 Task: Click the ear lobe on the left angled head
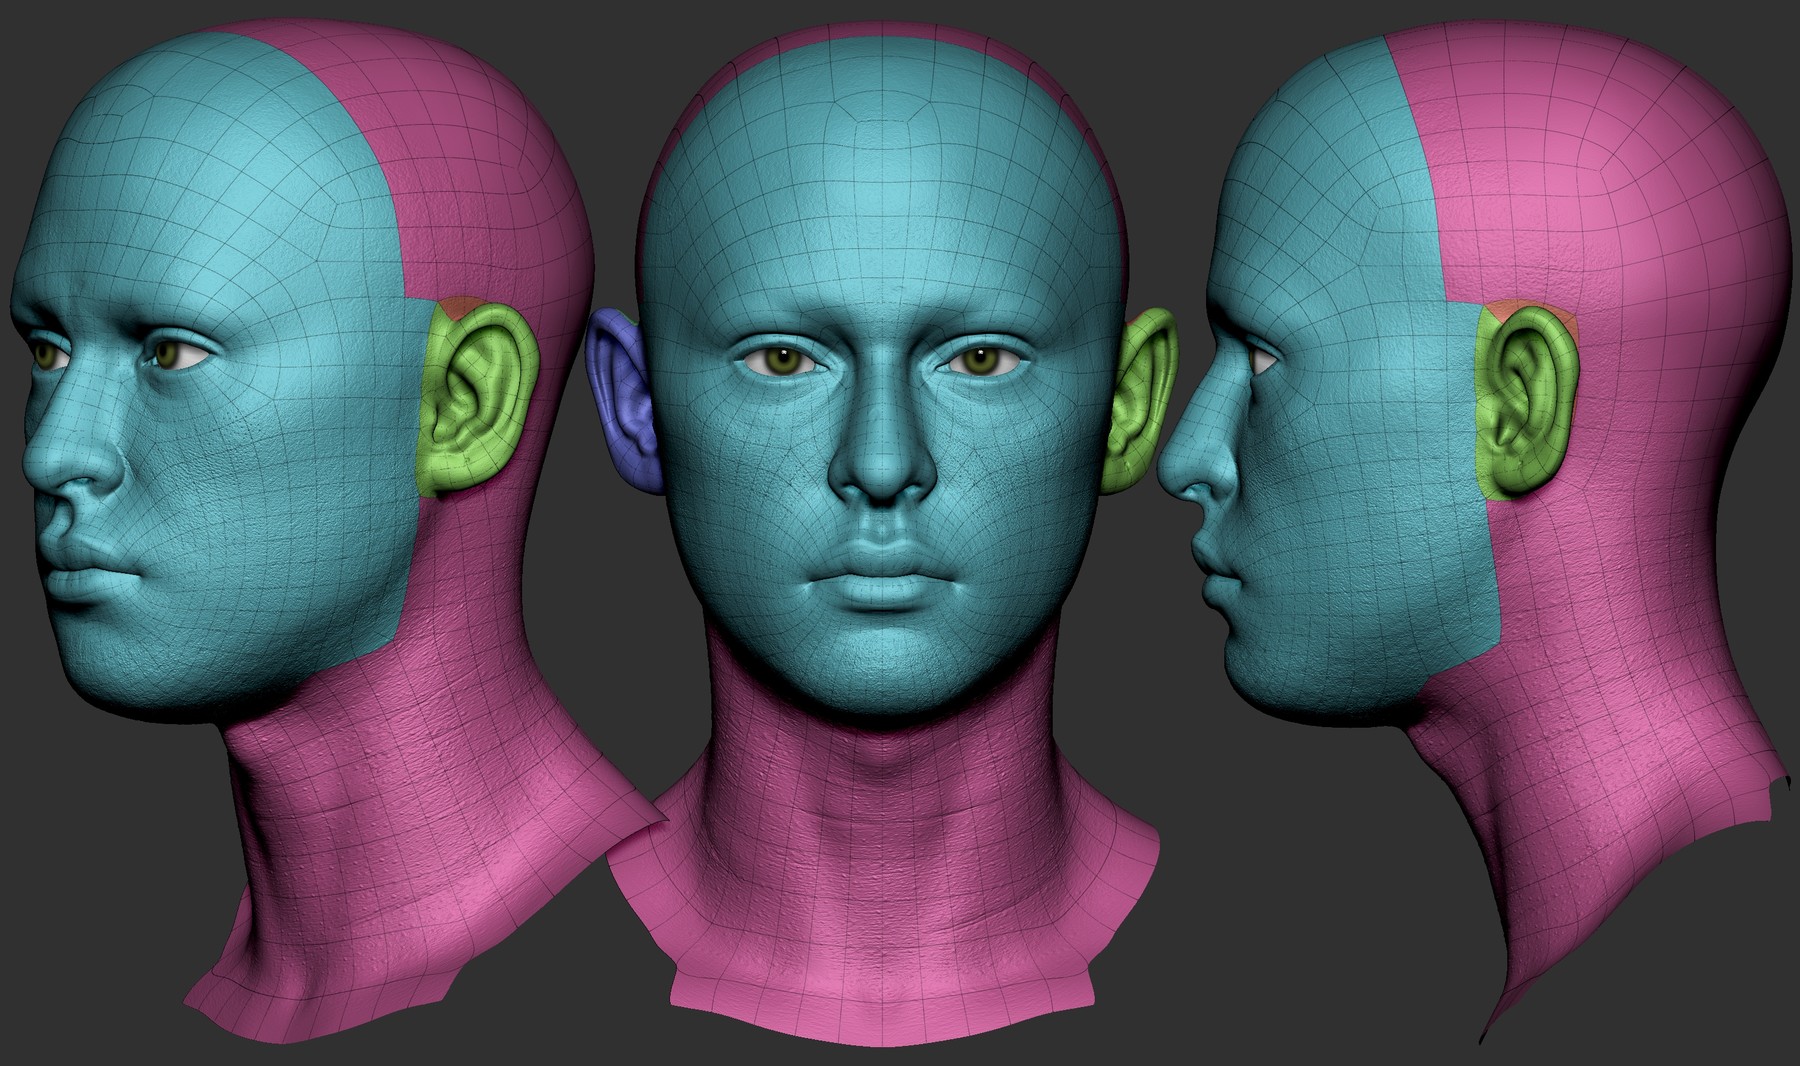pyautogui.click(x=450, y=480)
